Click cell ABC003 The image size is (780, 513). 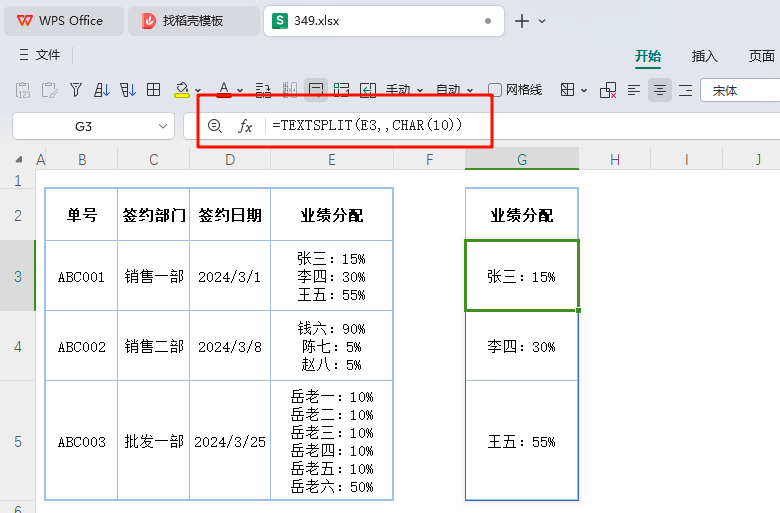pos(82,441)
